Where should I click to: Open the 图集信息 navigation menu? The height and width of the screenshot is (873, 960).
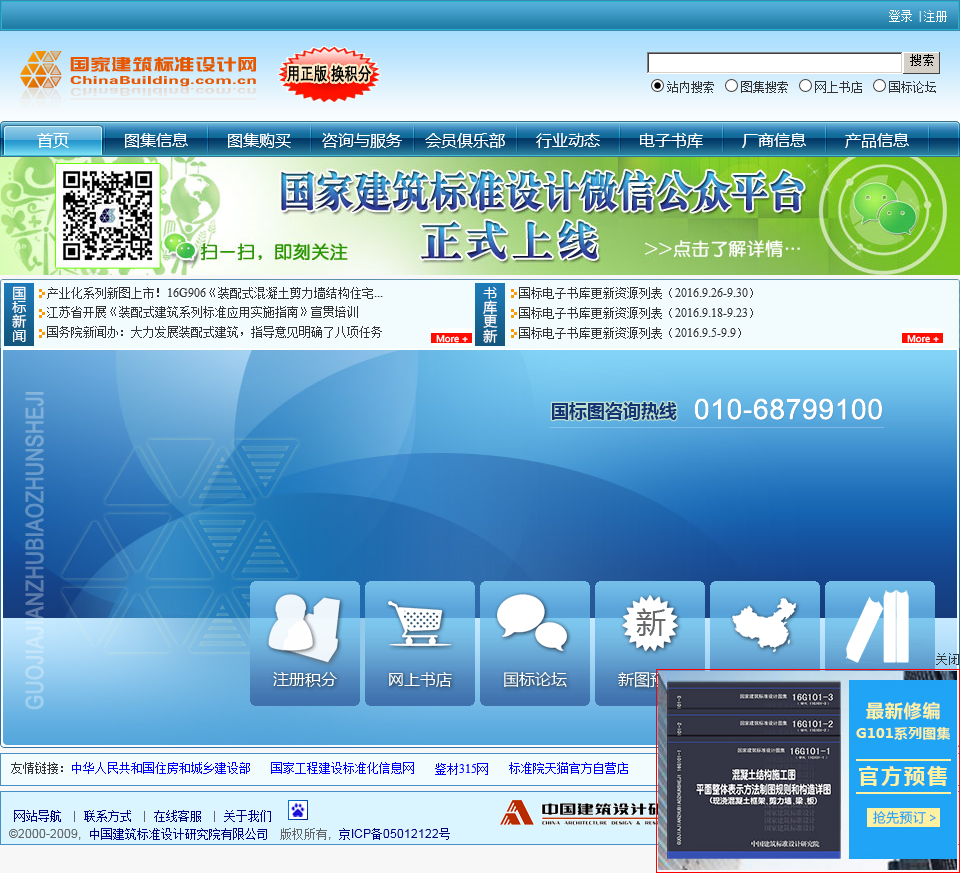(156, 140)
